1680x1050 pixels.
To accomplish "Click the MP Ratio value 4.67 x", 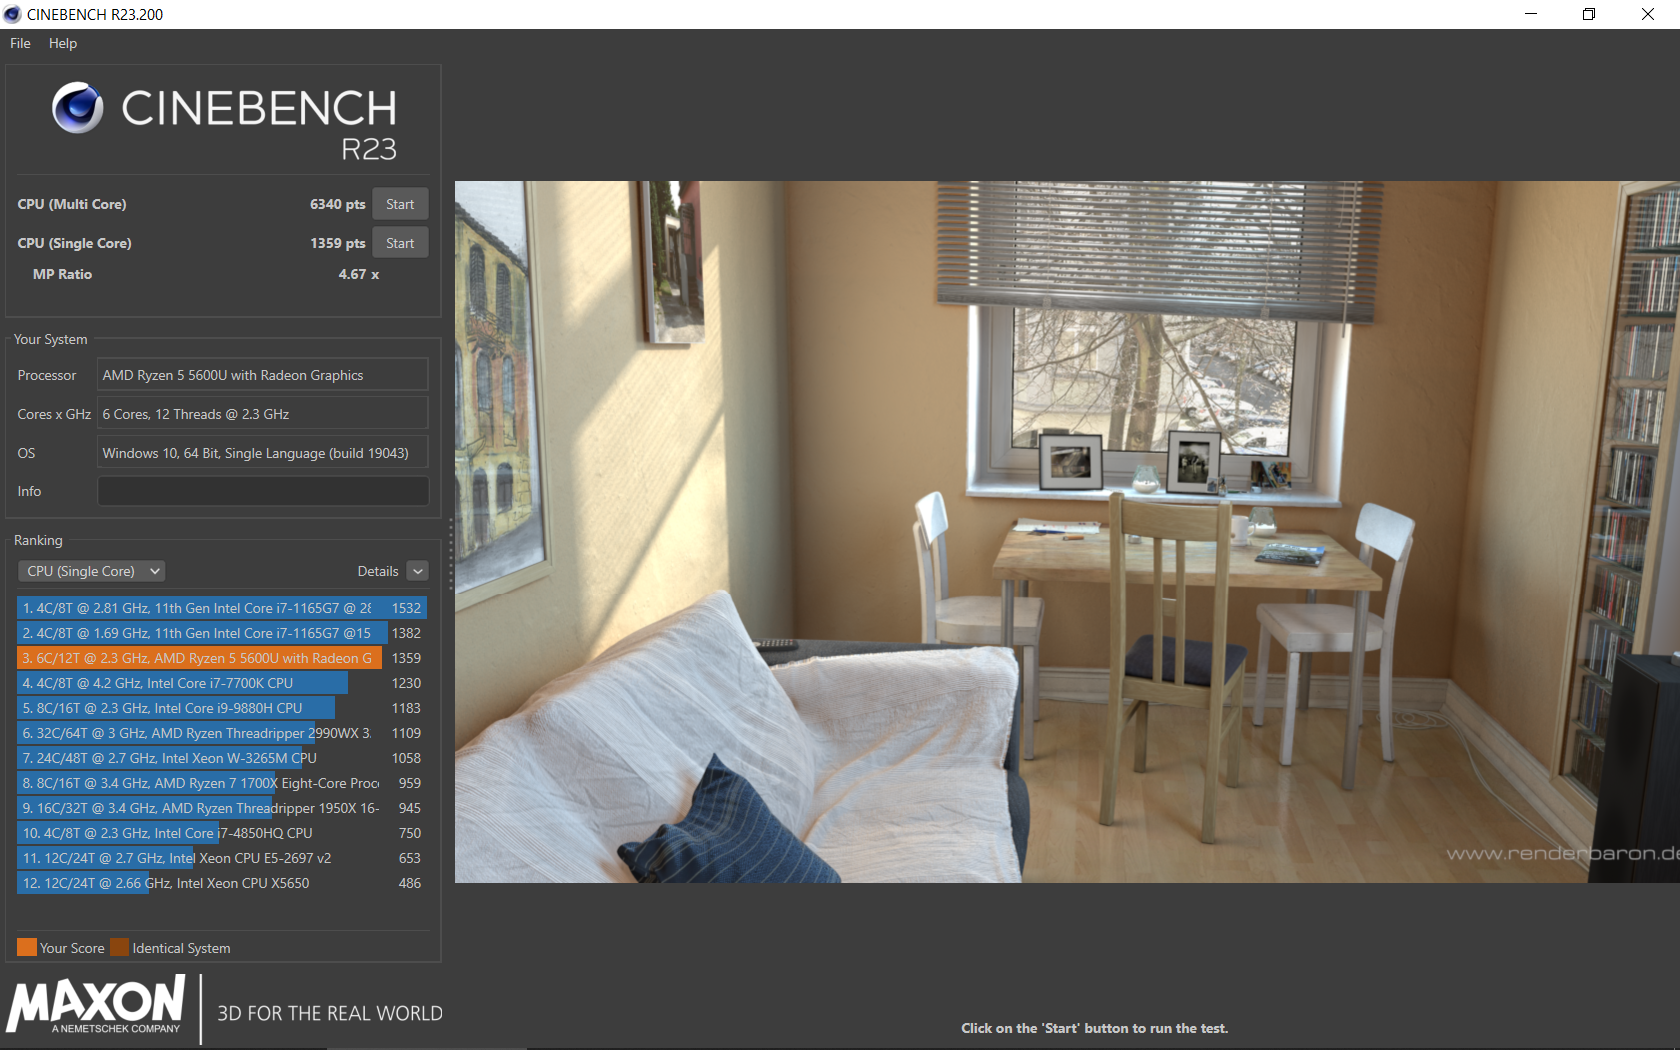I will [358, 274].
